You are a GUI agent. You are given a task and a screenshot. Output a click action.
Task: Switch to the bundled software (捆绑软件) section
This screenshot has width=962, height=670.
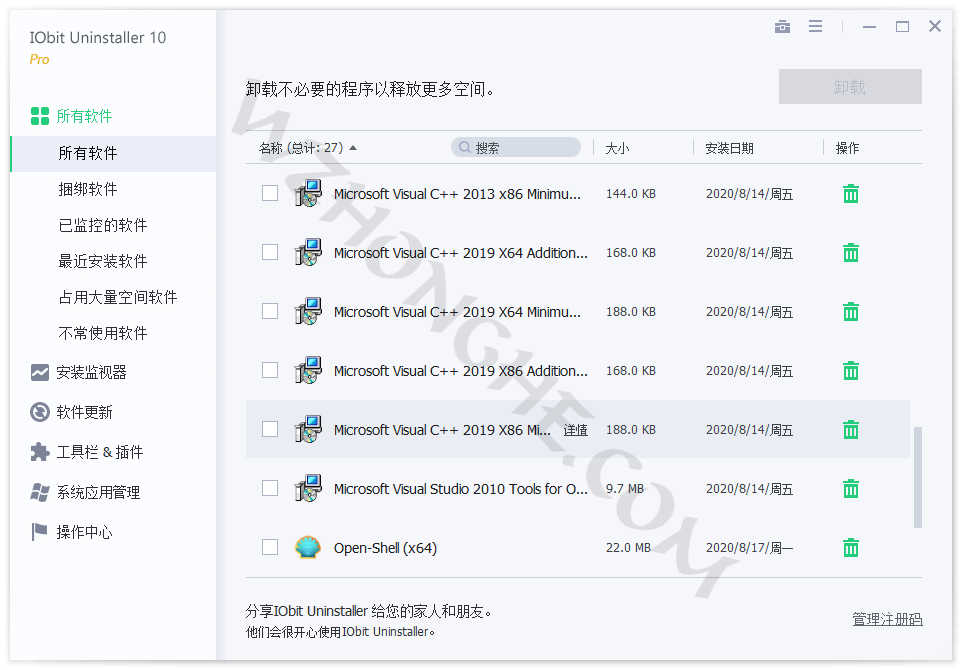click(89, 189)
